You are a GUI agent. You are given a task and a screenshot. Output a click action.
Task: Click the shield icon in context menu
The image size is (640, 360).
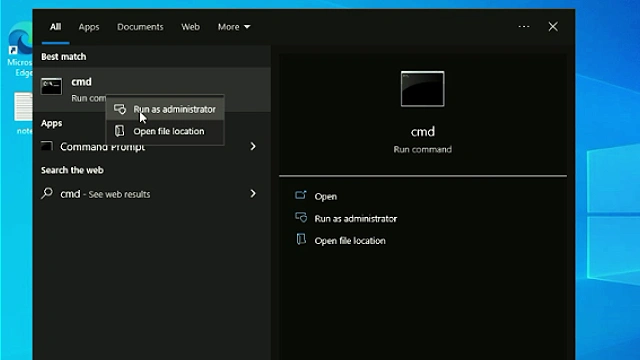pos(120,109)
